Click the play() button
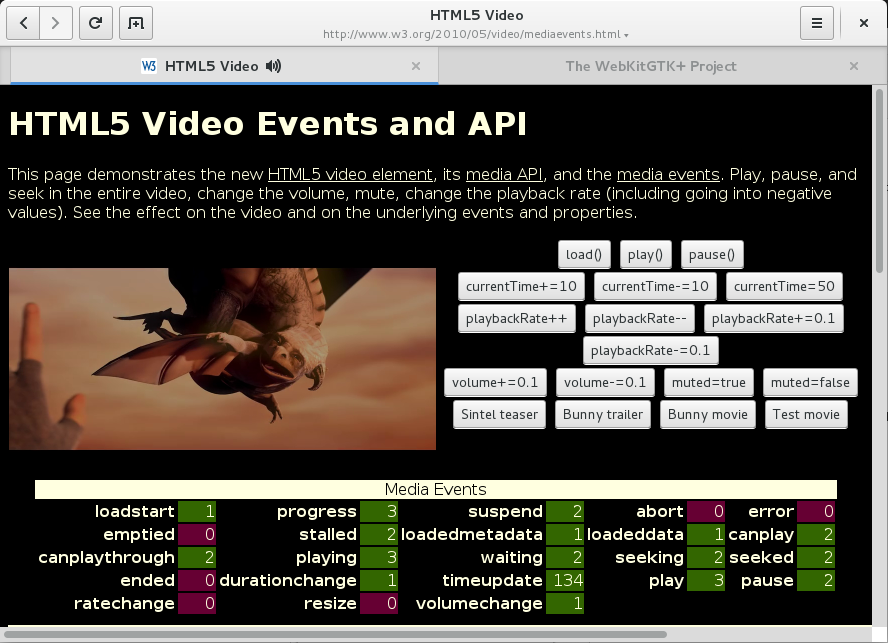 (x=646, y=254)
